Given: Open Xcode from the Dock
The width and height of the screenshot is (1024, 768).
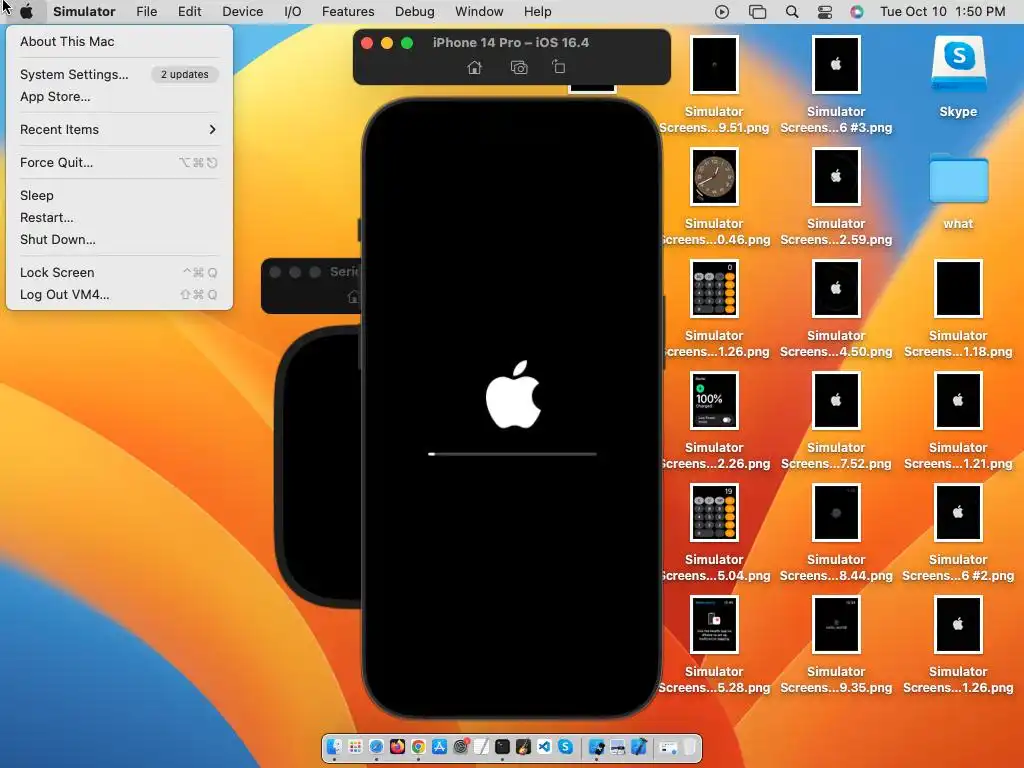Looking at the screenshot, I should pos(638,746).
